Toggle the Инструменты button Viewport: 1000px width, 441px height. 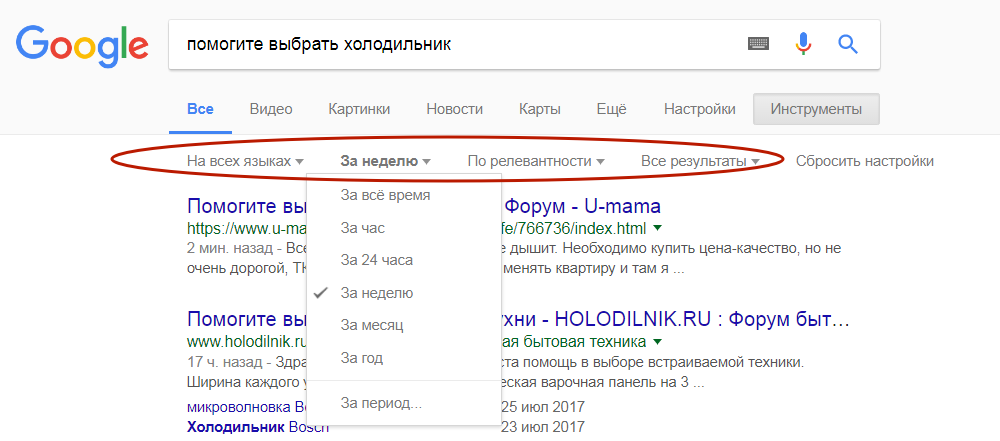[x=816, y=109]
